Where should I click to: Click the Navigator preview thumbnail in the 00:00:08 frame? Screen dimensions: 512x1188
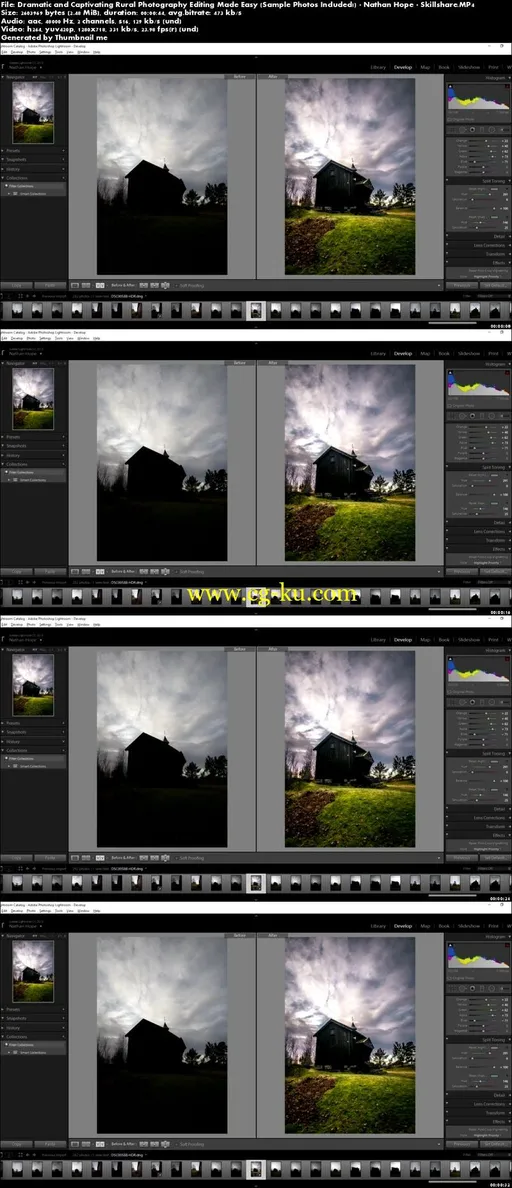pos(33,113)
